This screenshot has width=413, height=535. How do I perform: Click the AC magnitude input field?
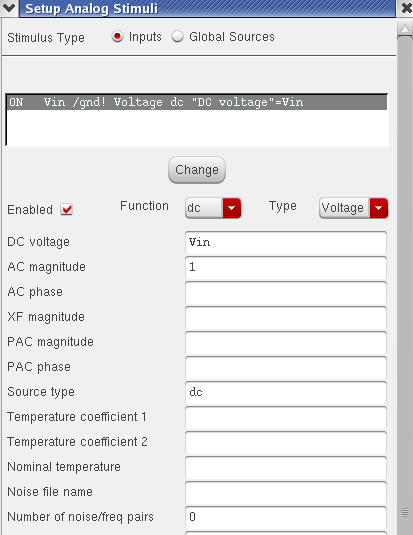coord(286,268)
